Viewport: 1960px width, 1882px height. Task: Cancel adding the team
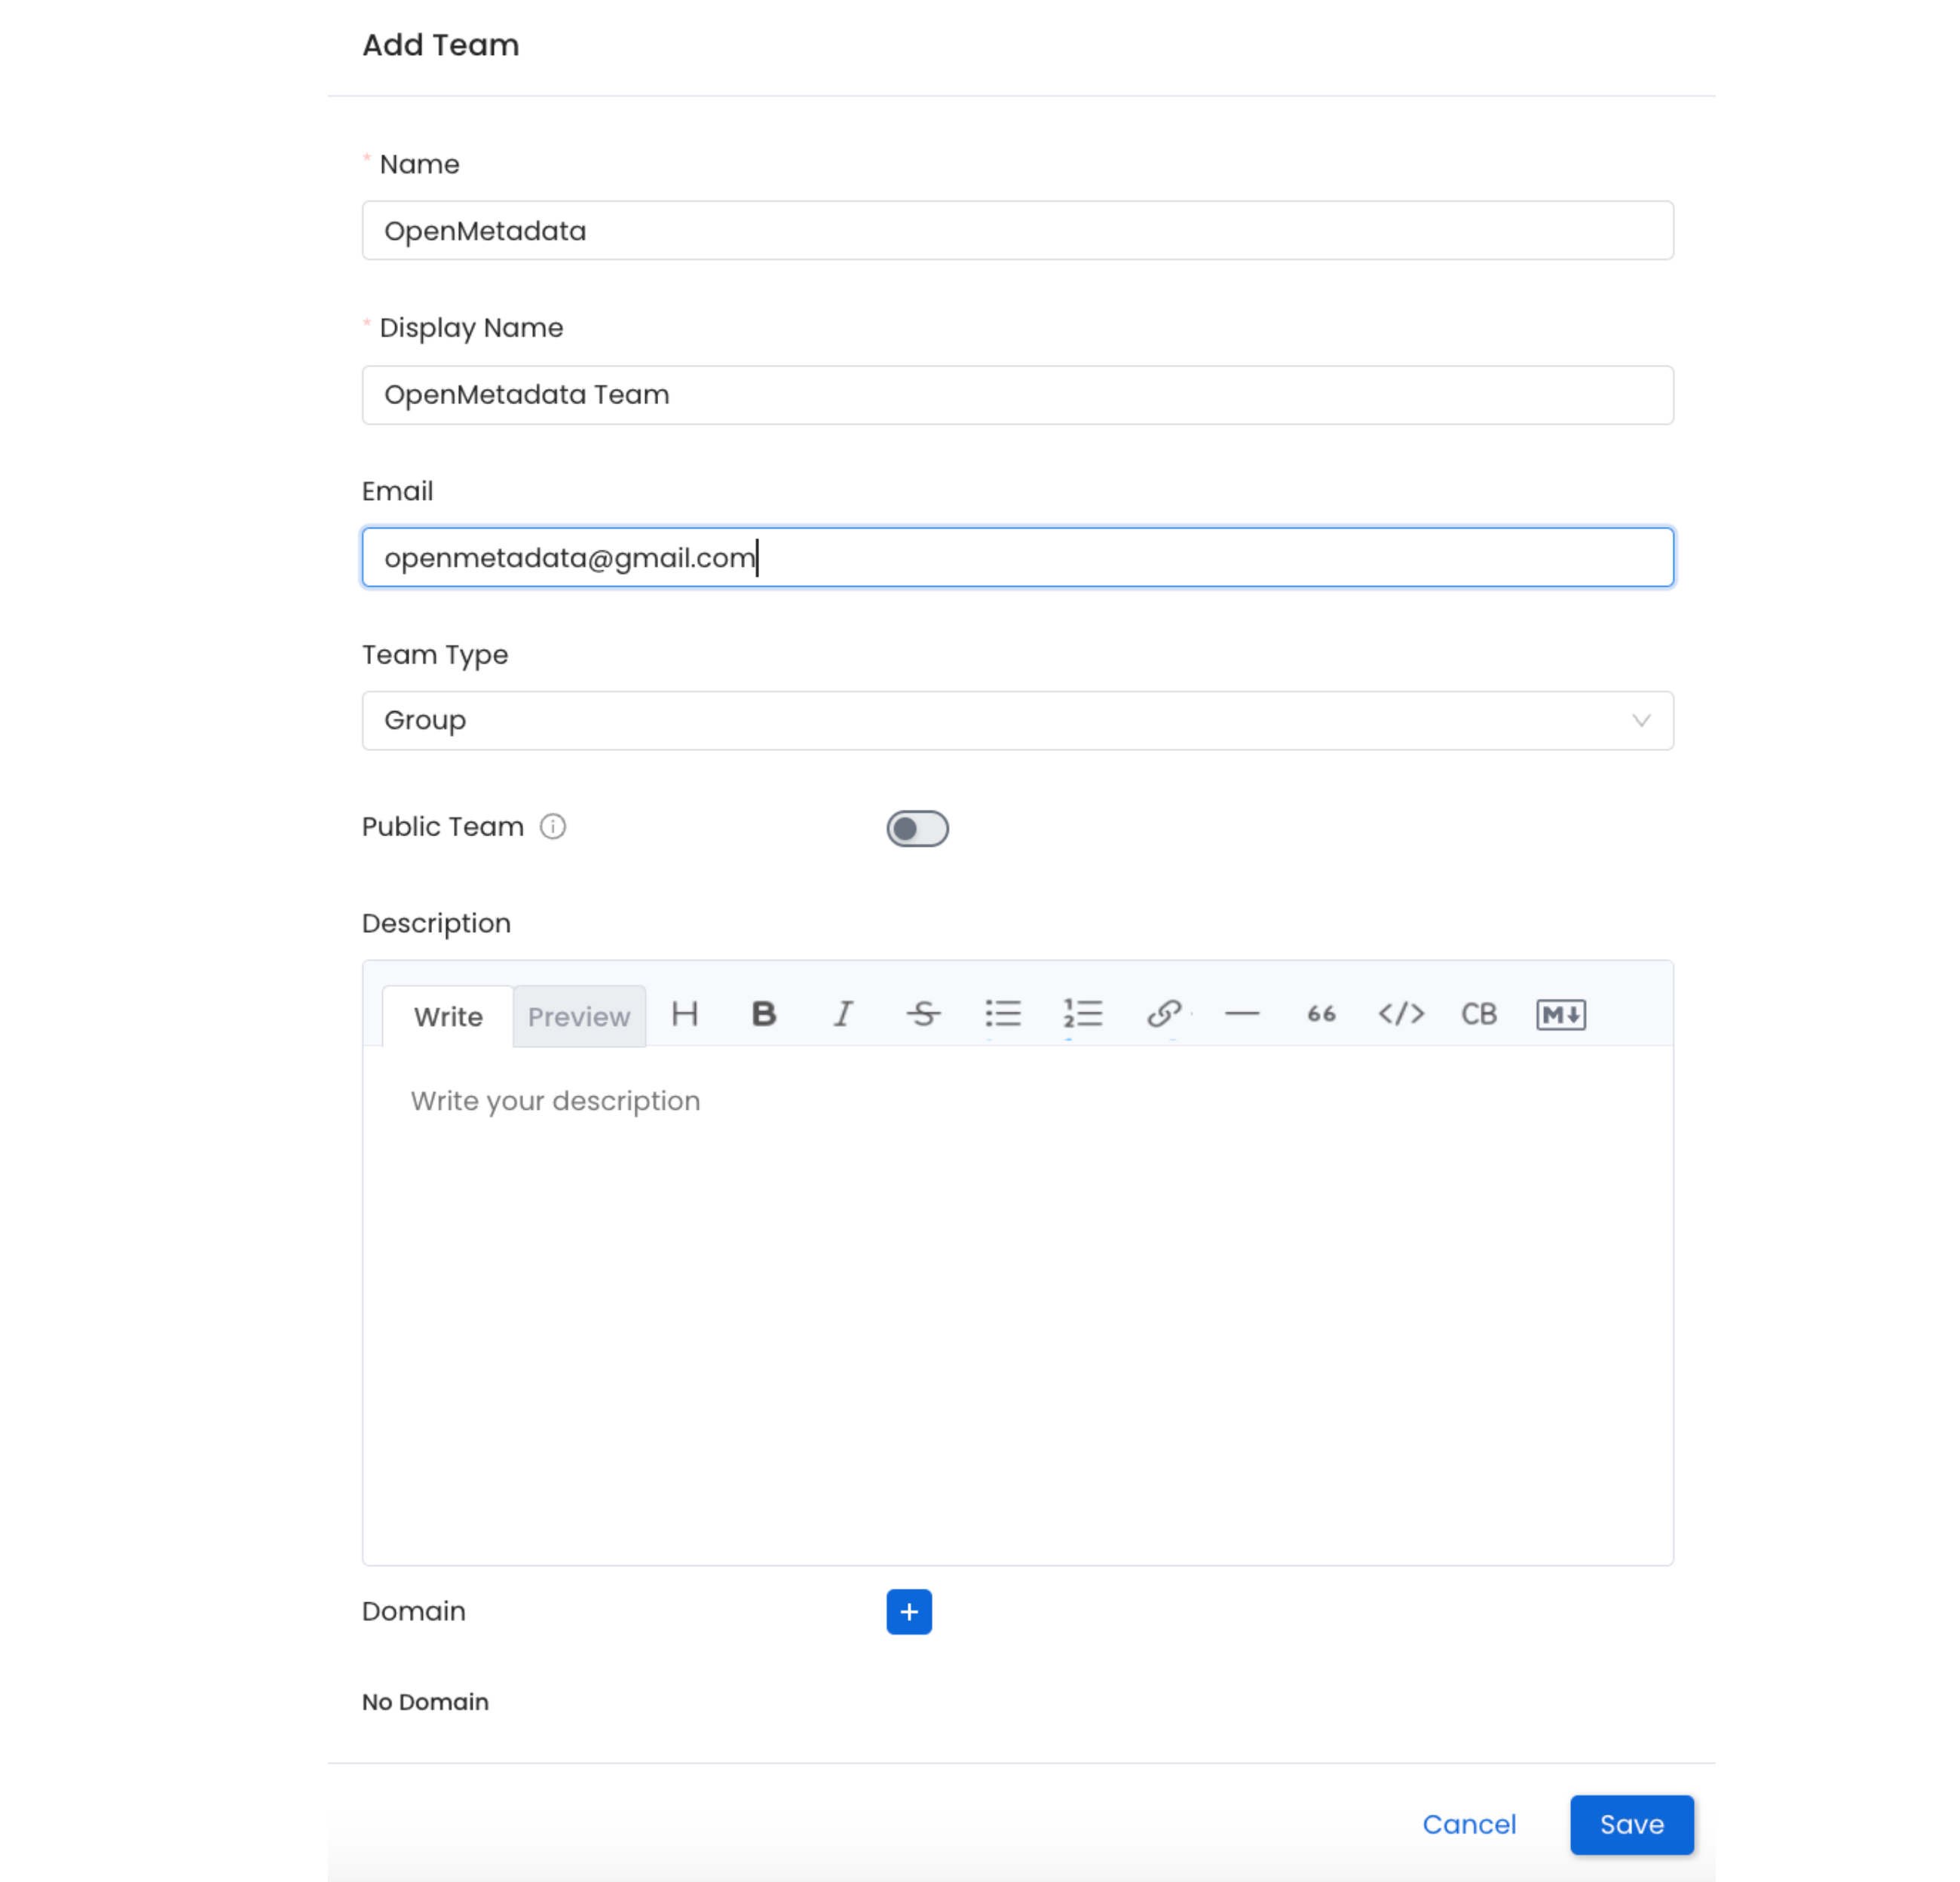tap(1469, 1824)
